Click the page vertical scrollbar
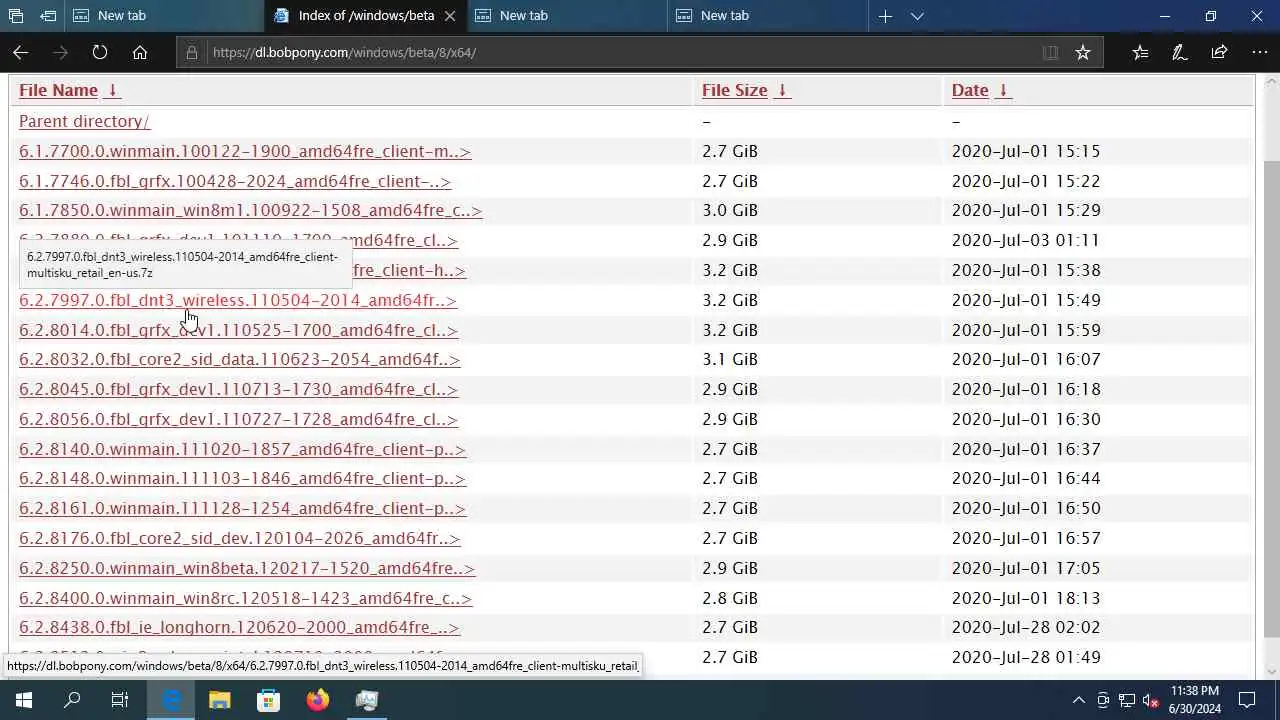Image resolution: width=1280 pixels, height=720 pixels. coord(1271,400)
